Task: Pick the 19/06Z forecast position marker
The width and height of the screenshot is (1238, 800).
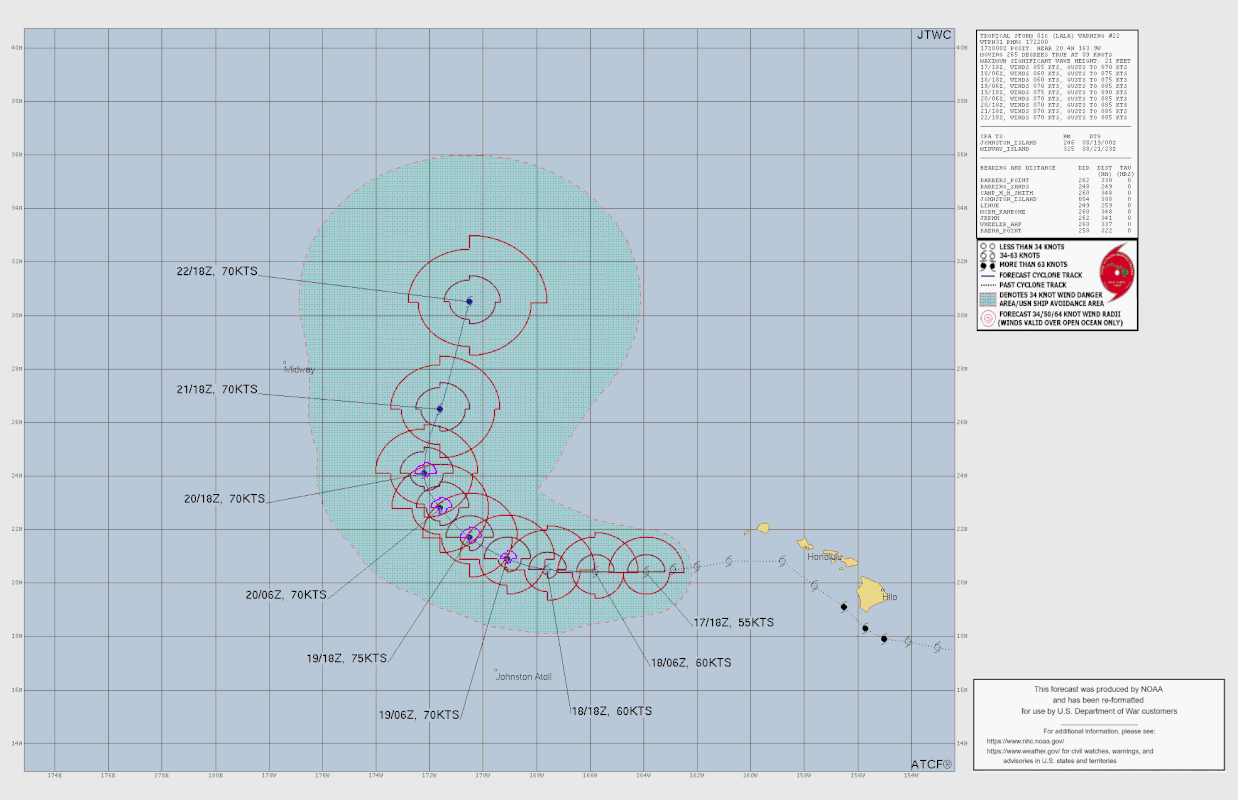Action: (x=507, y=559)
